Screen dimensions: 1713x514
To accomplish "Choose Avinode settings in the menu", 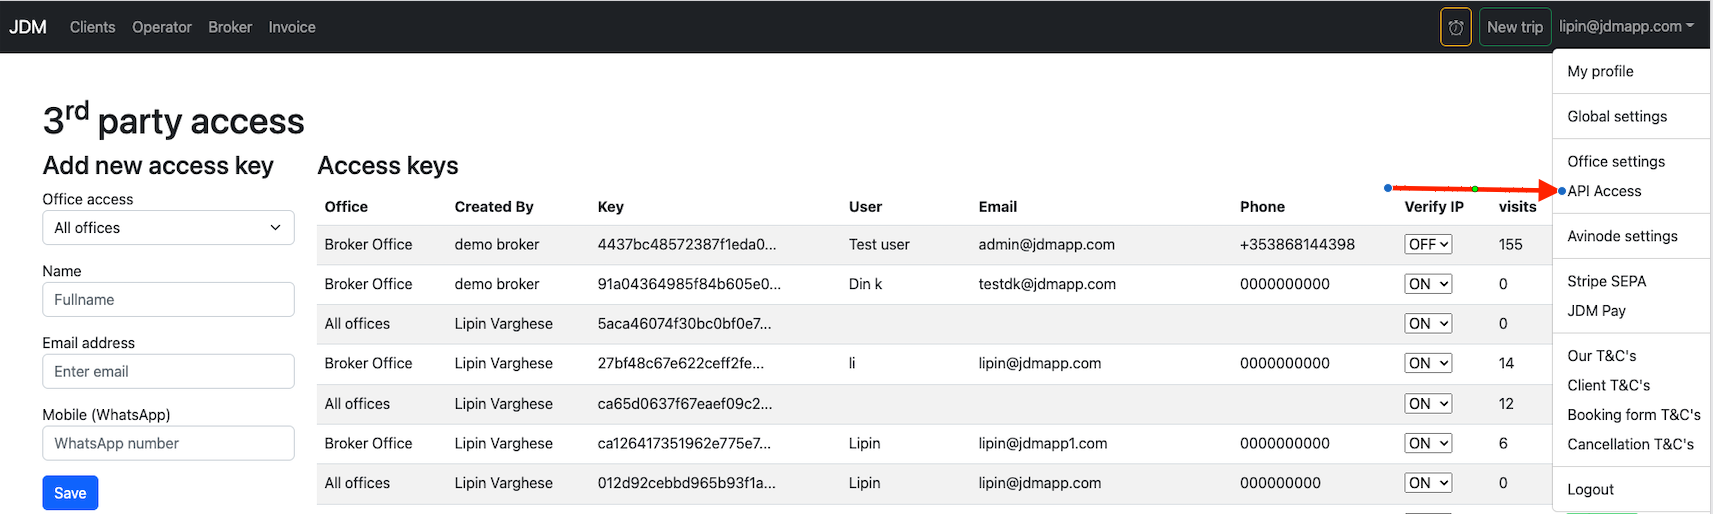I will coord(1622,236).
